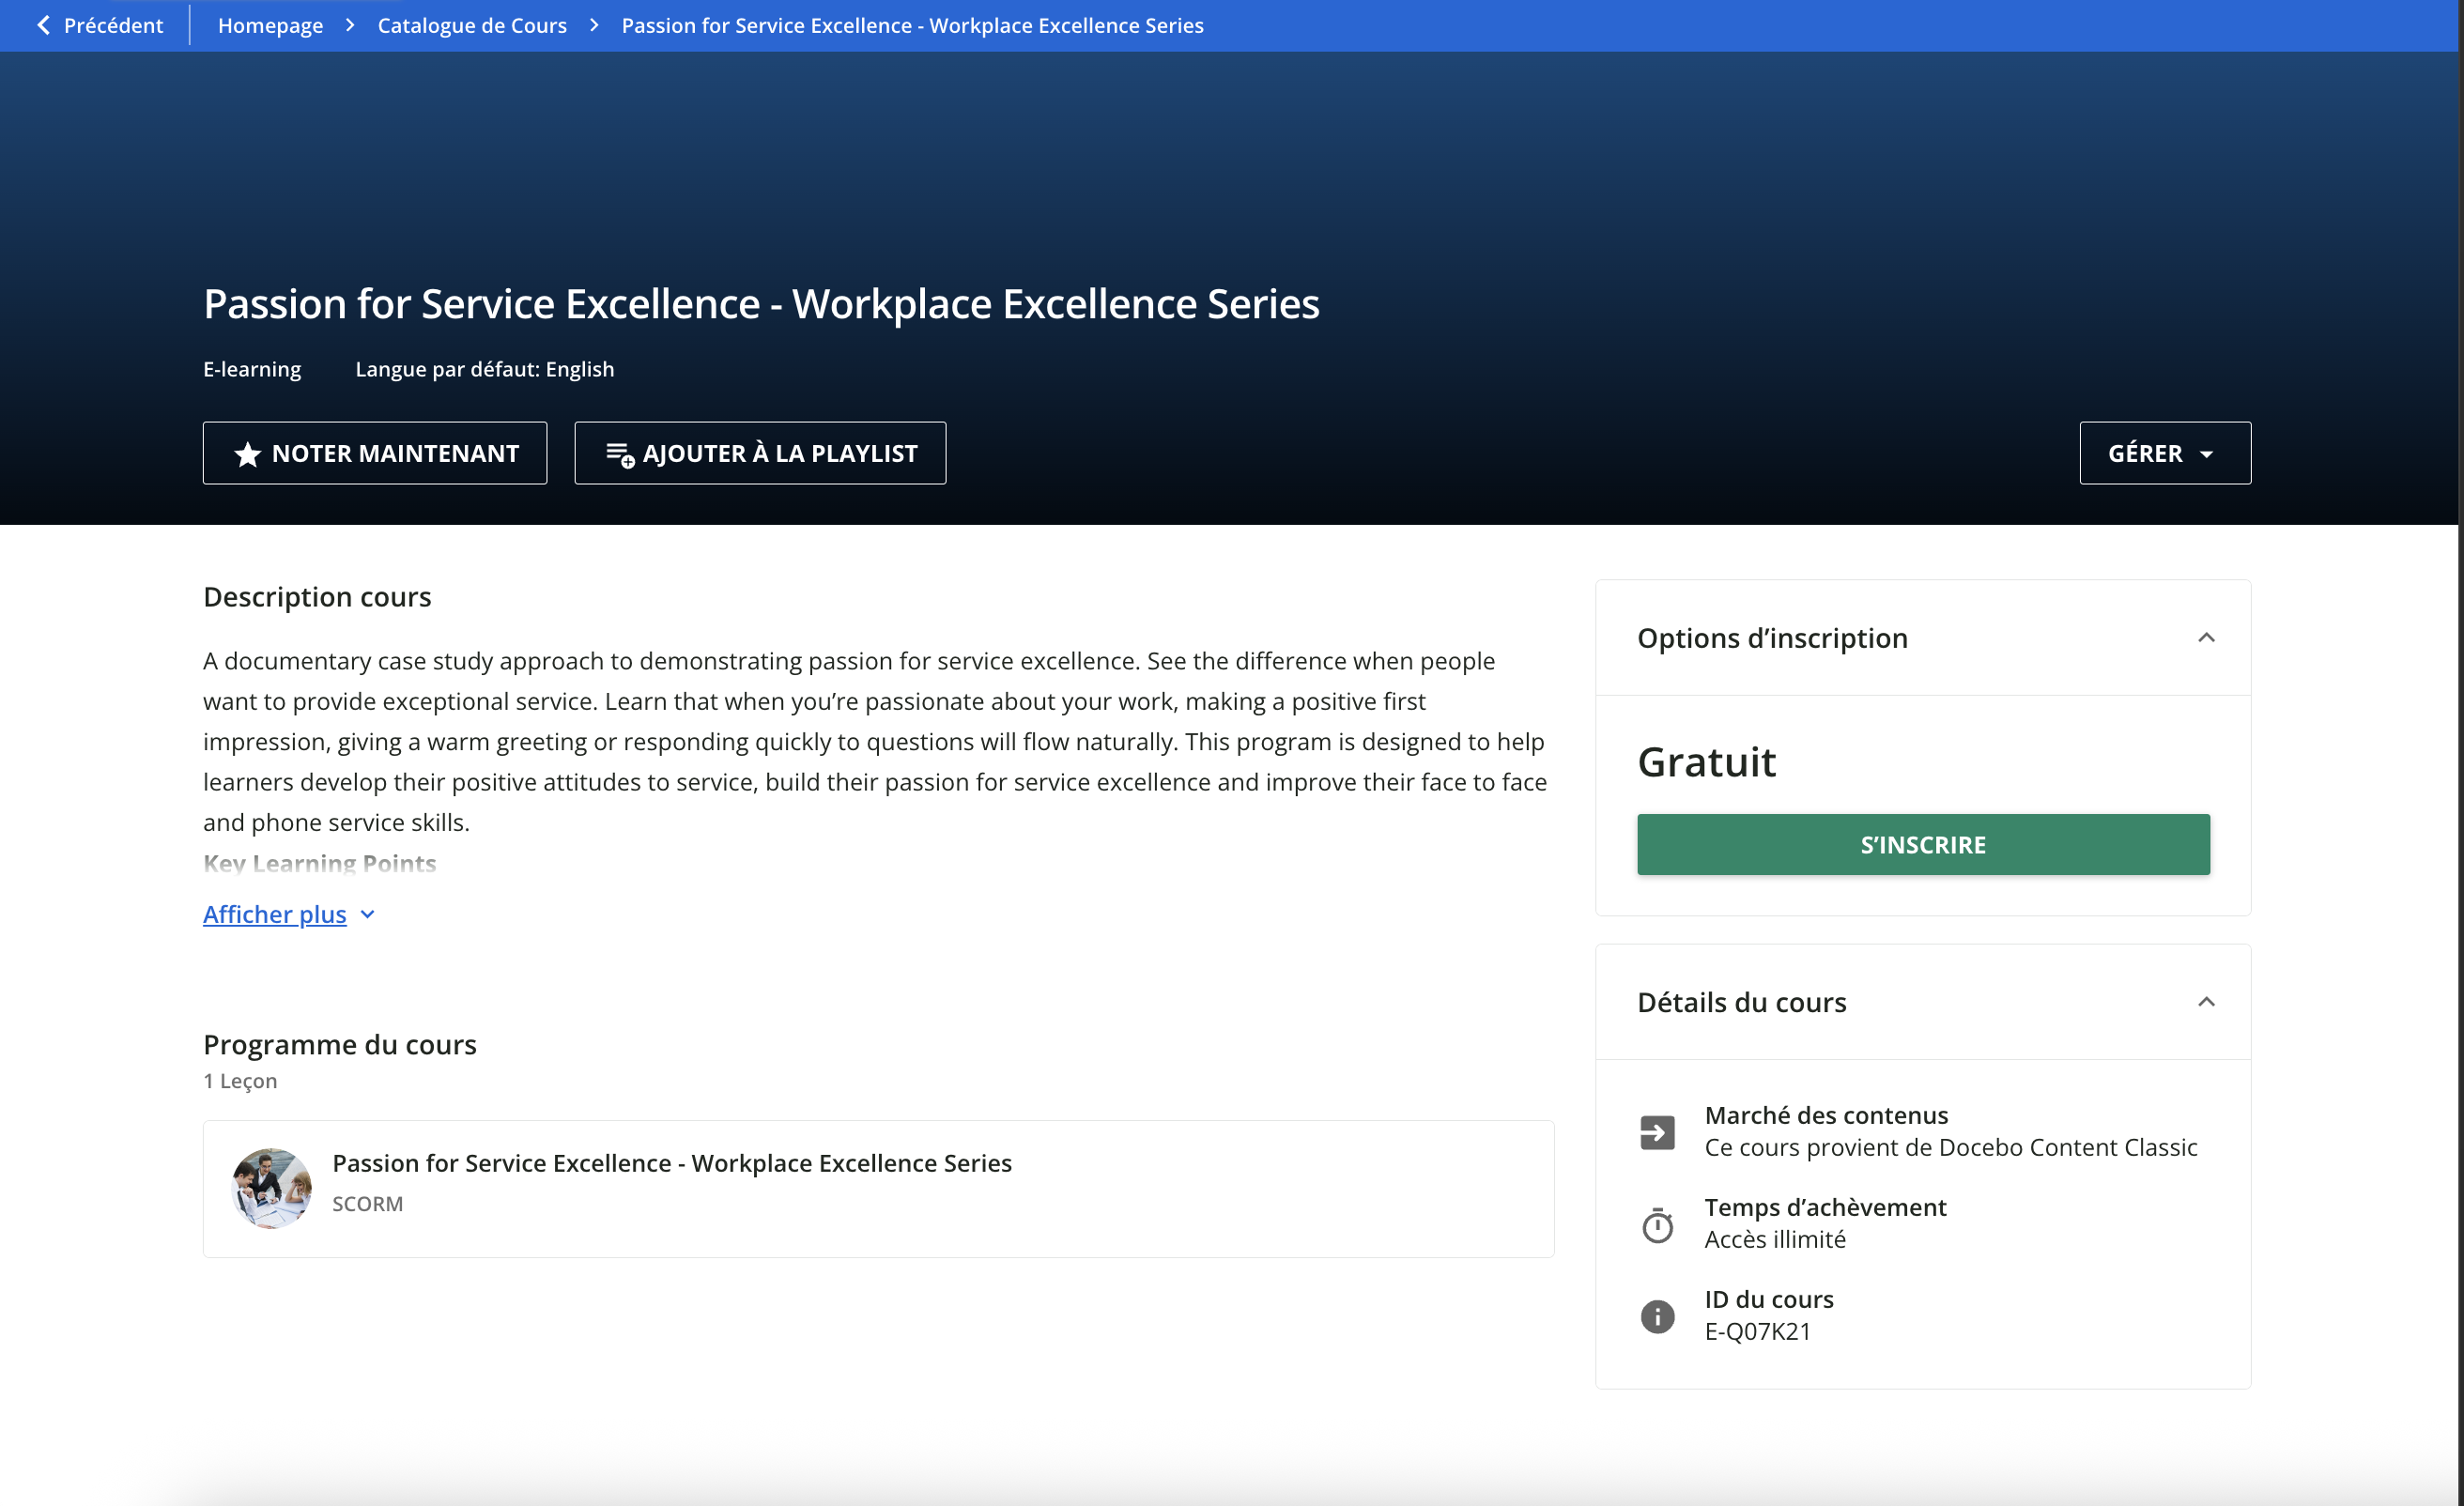This screenshot has width=2464, height=1506.
Task: Open Catalogue de Cours breadcrumb
Action: coord(472,25)
